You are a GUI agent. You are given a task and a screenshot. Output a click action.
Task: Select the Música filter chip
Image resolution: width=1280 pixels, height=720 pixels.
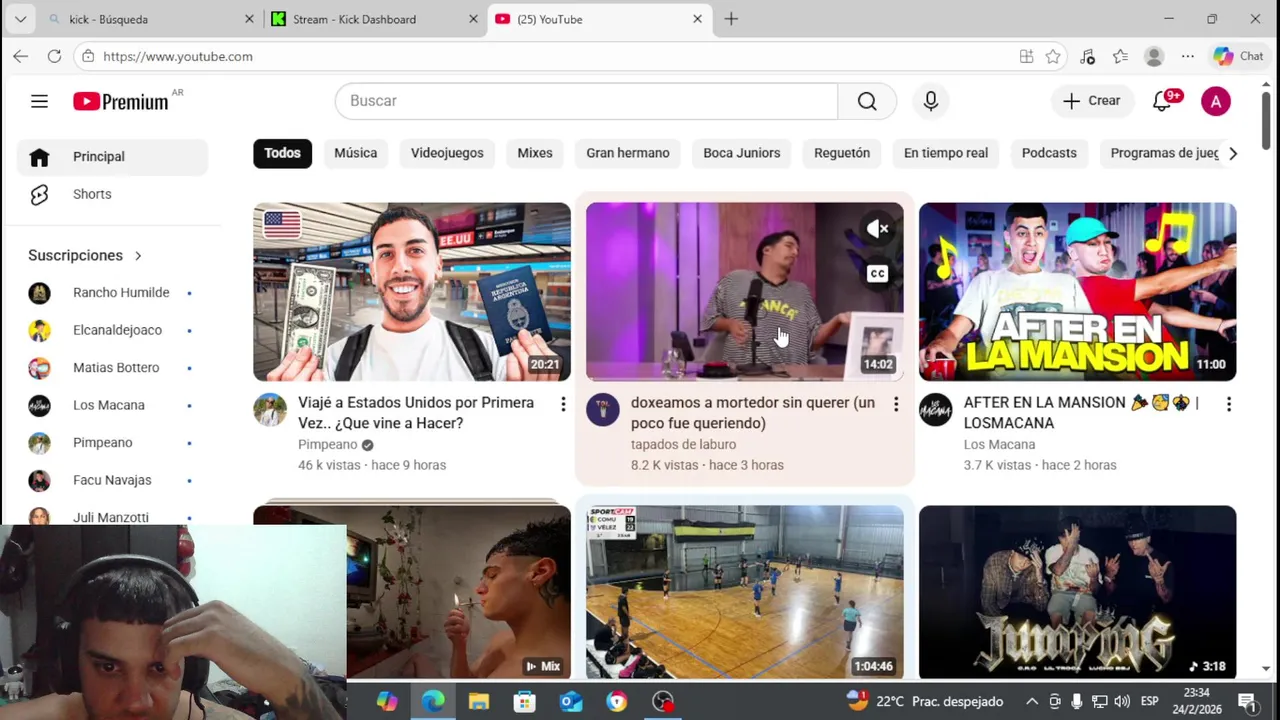[356, 153]
